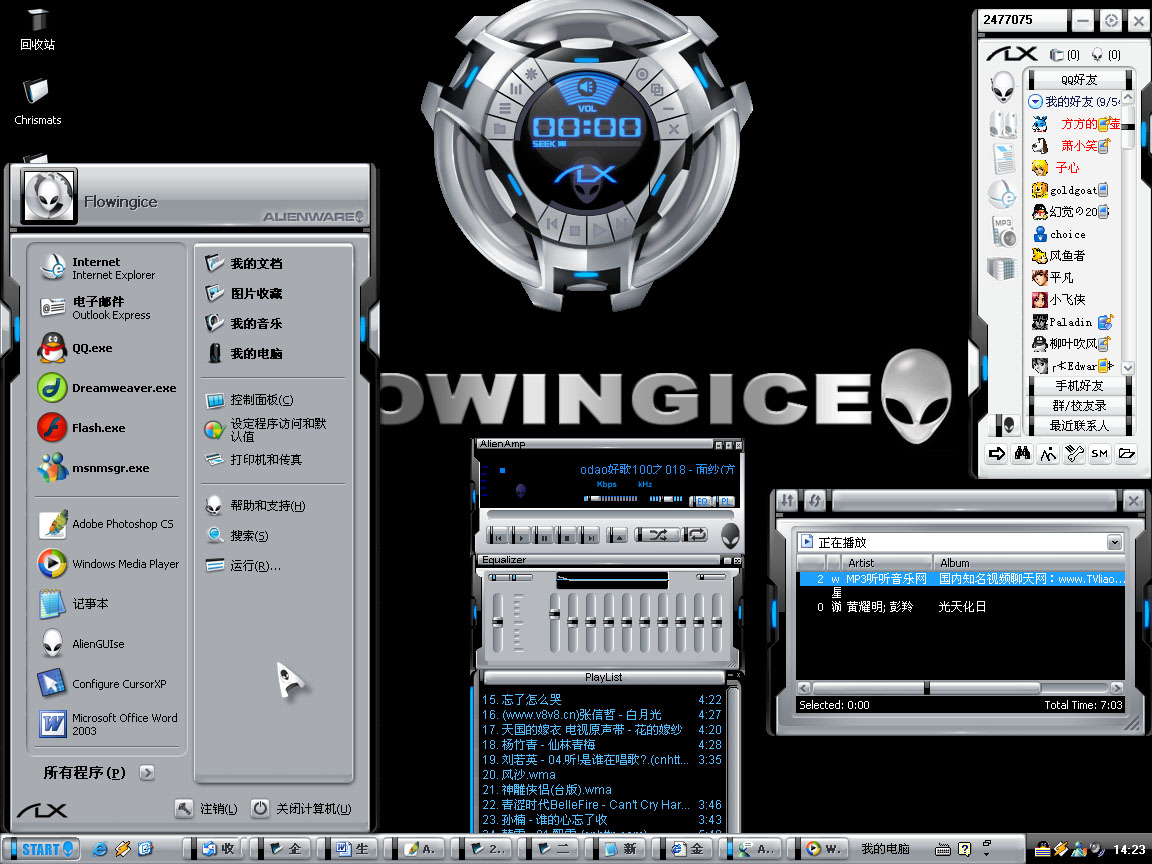Open the 回收站 desktop icon

click(37, 30)
